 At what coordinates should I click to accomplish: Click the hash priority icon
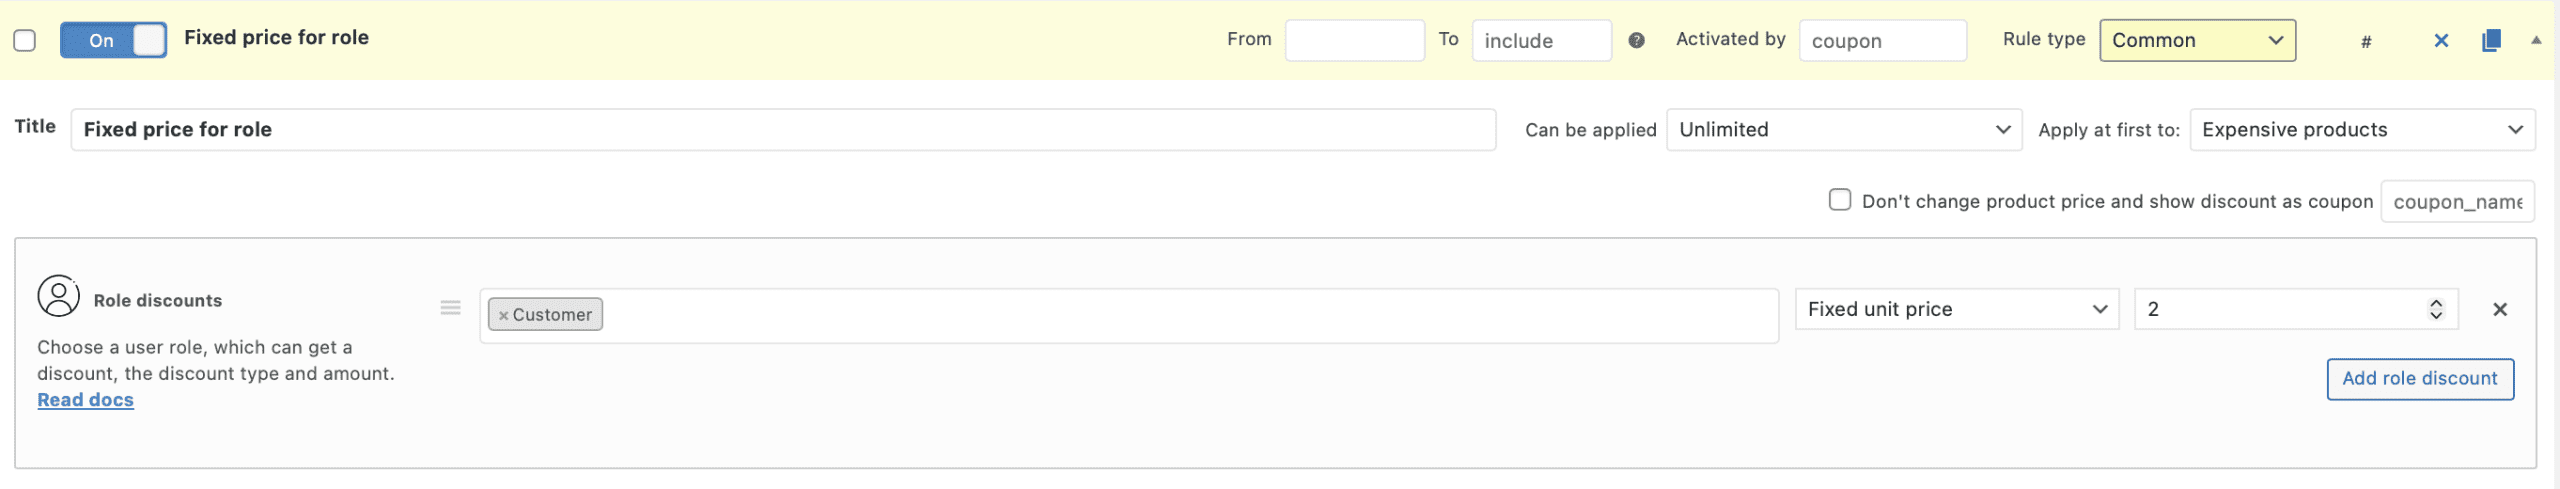point(2366,41)
